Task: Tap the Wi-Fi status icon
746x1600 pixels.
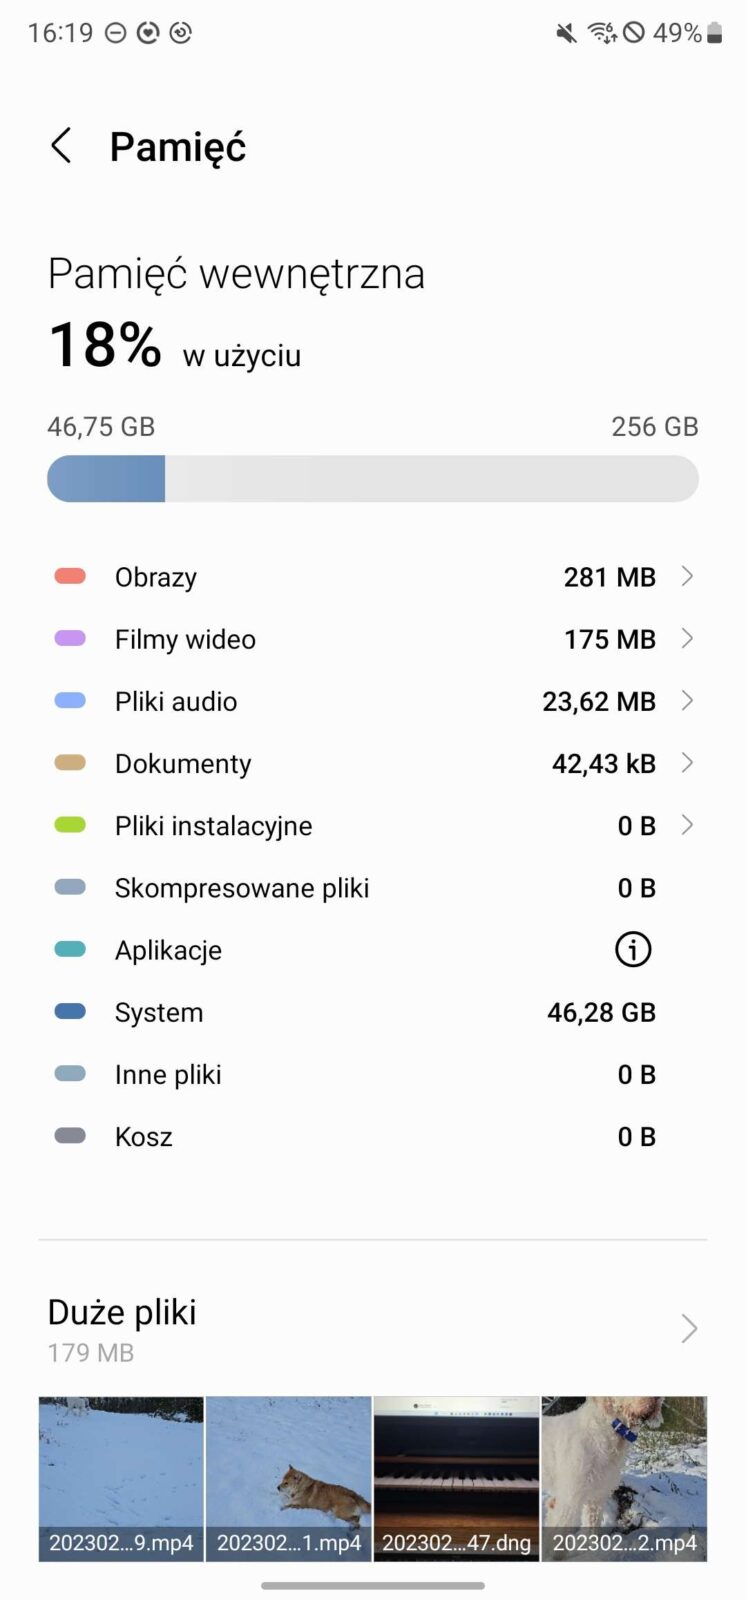Action: tap(601, 33)
